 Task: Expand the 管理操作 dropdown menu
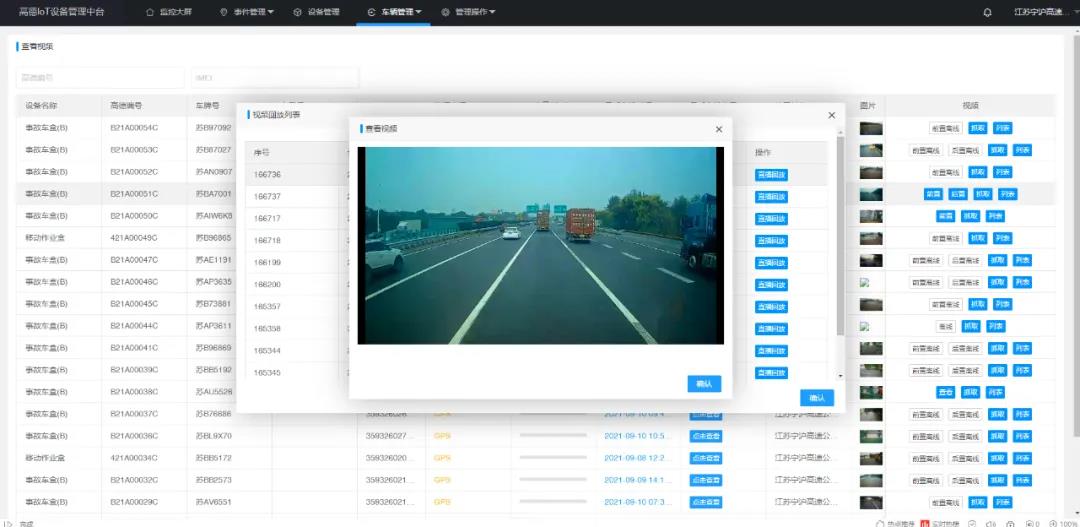point(492,12)
